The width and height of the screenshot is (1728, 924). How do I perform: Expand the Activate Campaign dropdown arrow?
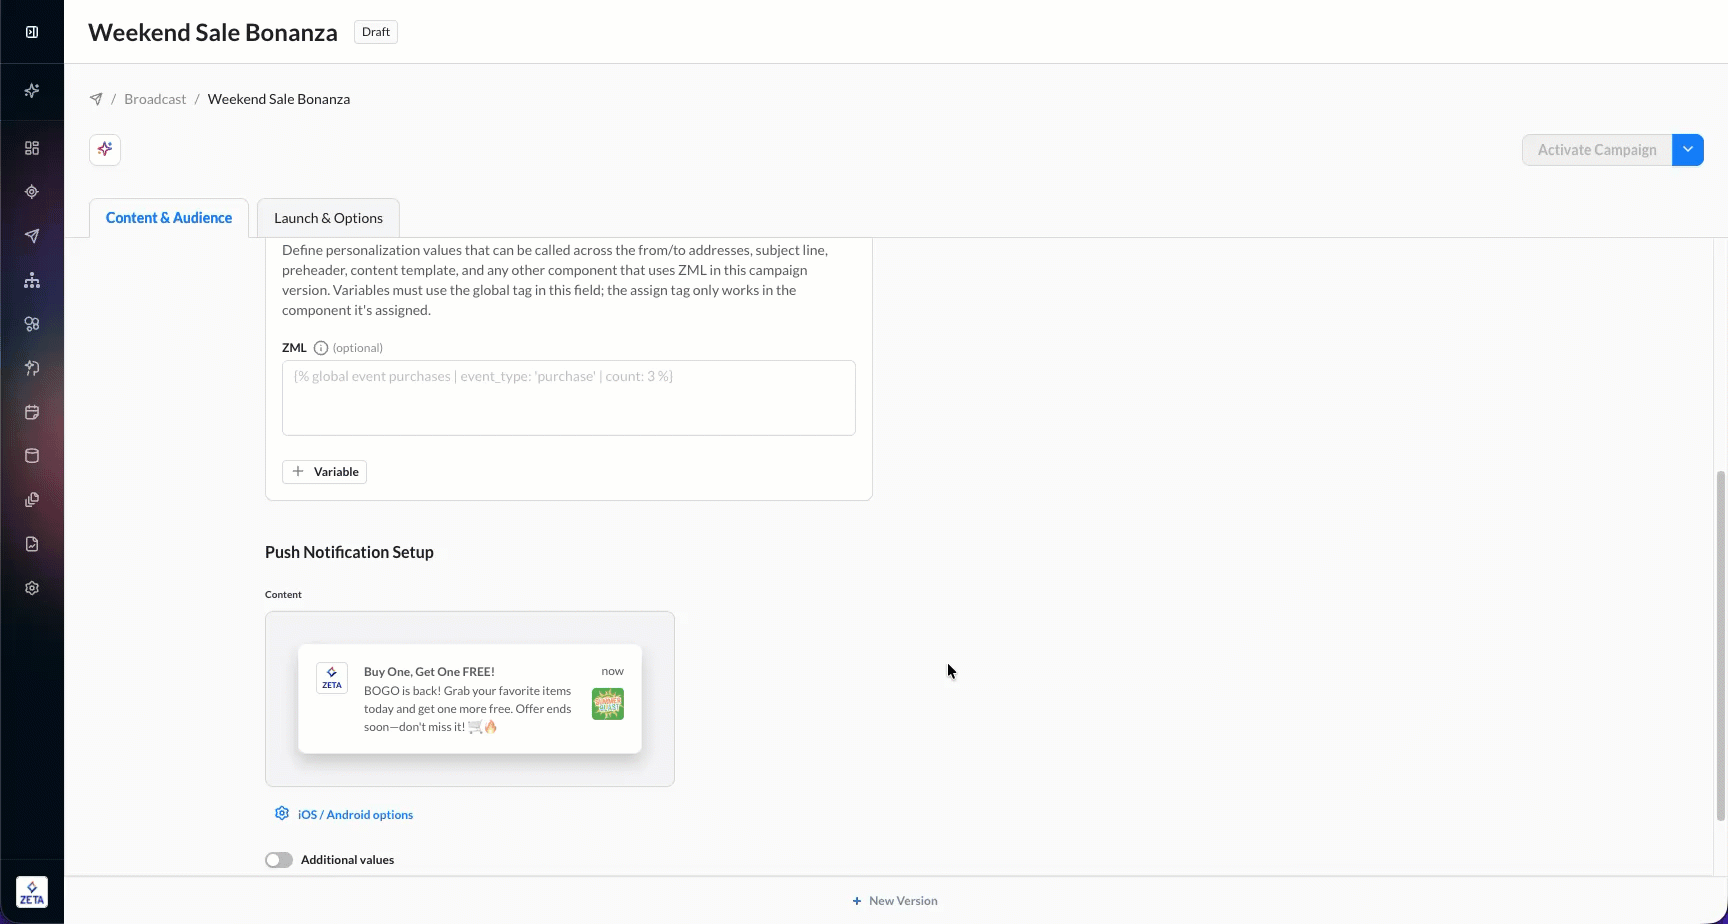[1688, 150]
